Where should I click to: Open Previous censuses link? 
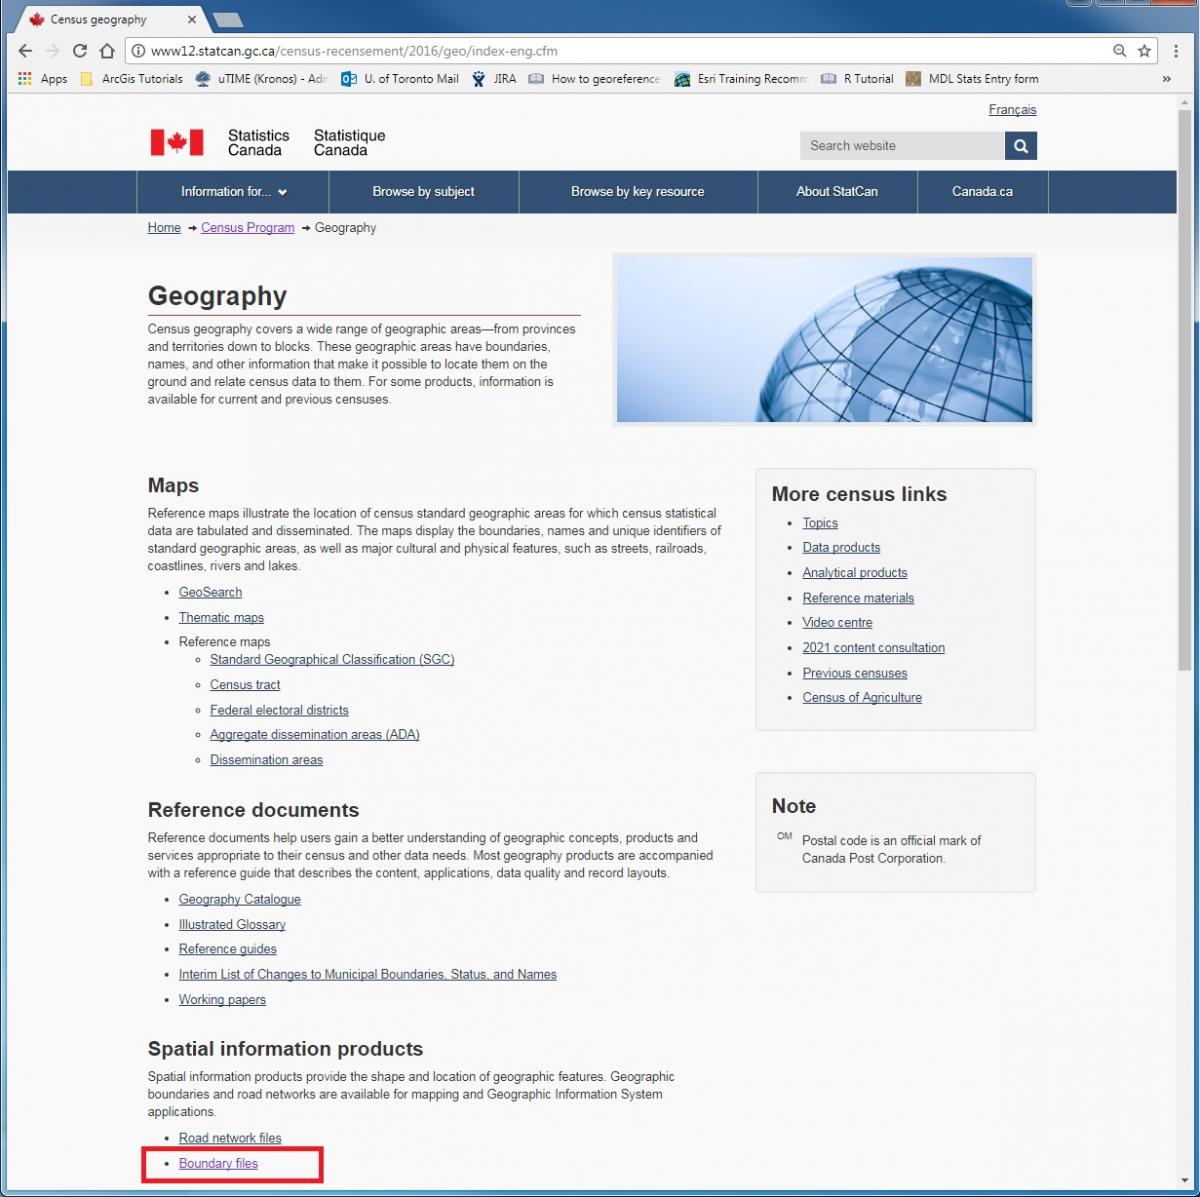(854, 673)
